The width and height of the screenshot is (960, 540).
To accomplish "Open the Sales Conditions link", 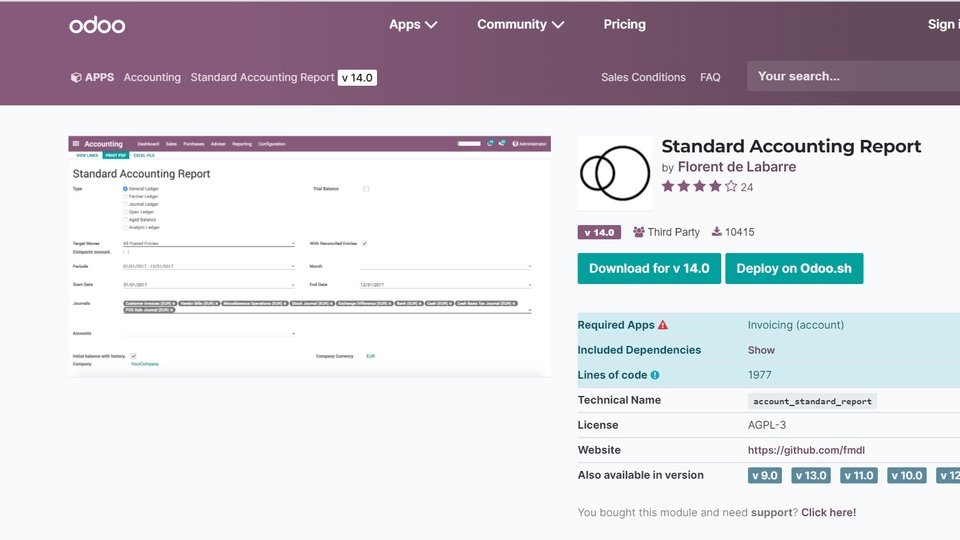I will [x=643, y=77].
